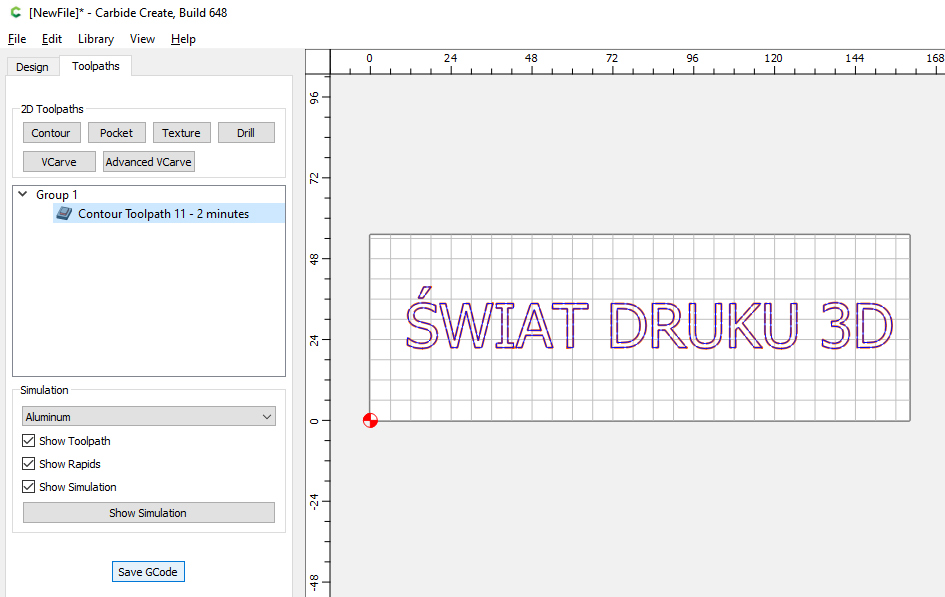The image size is (945, 597).
Task: Disable the Show Simulation checkbox
Action: coord(28,487)
